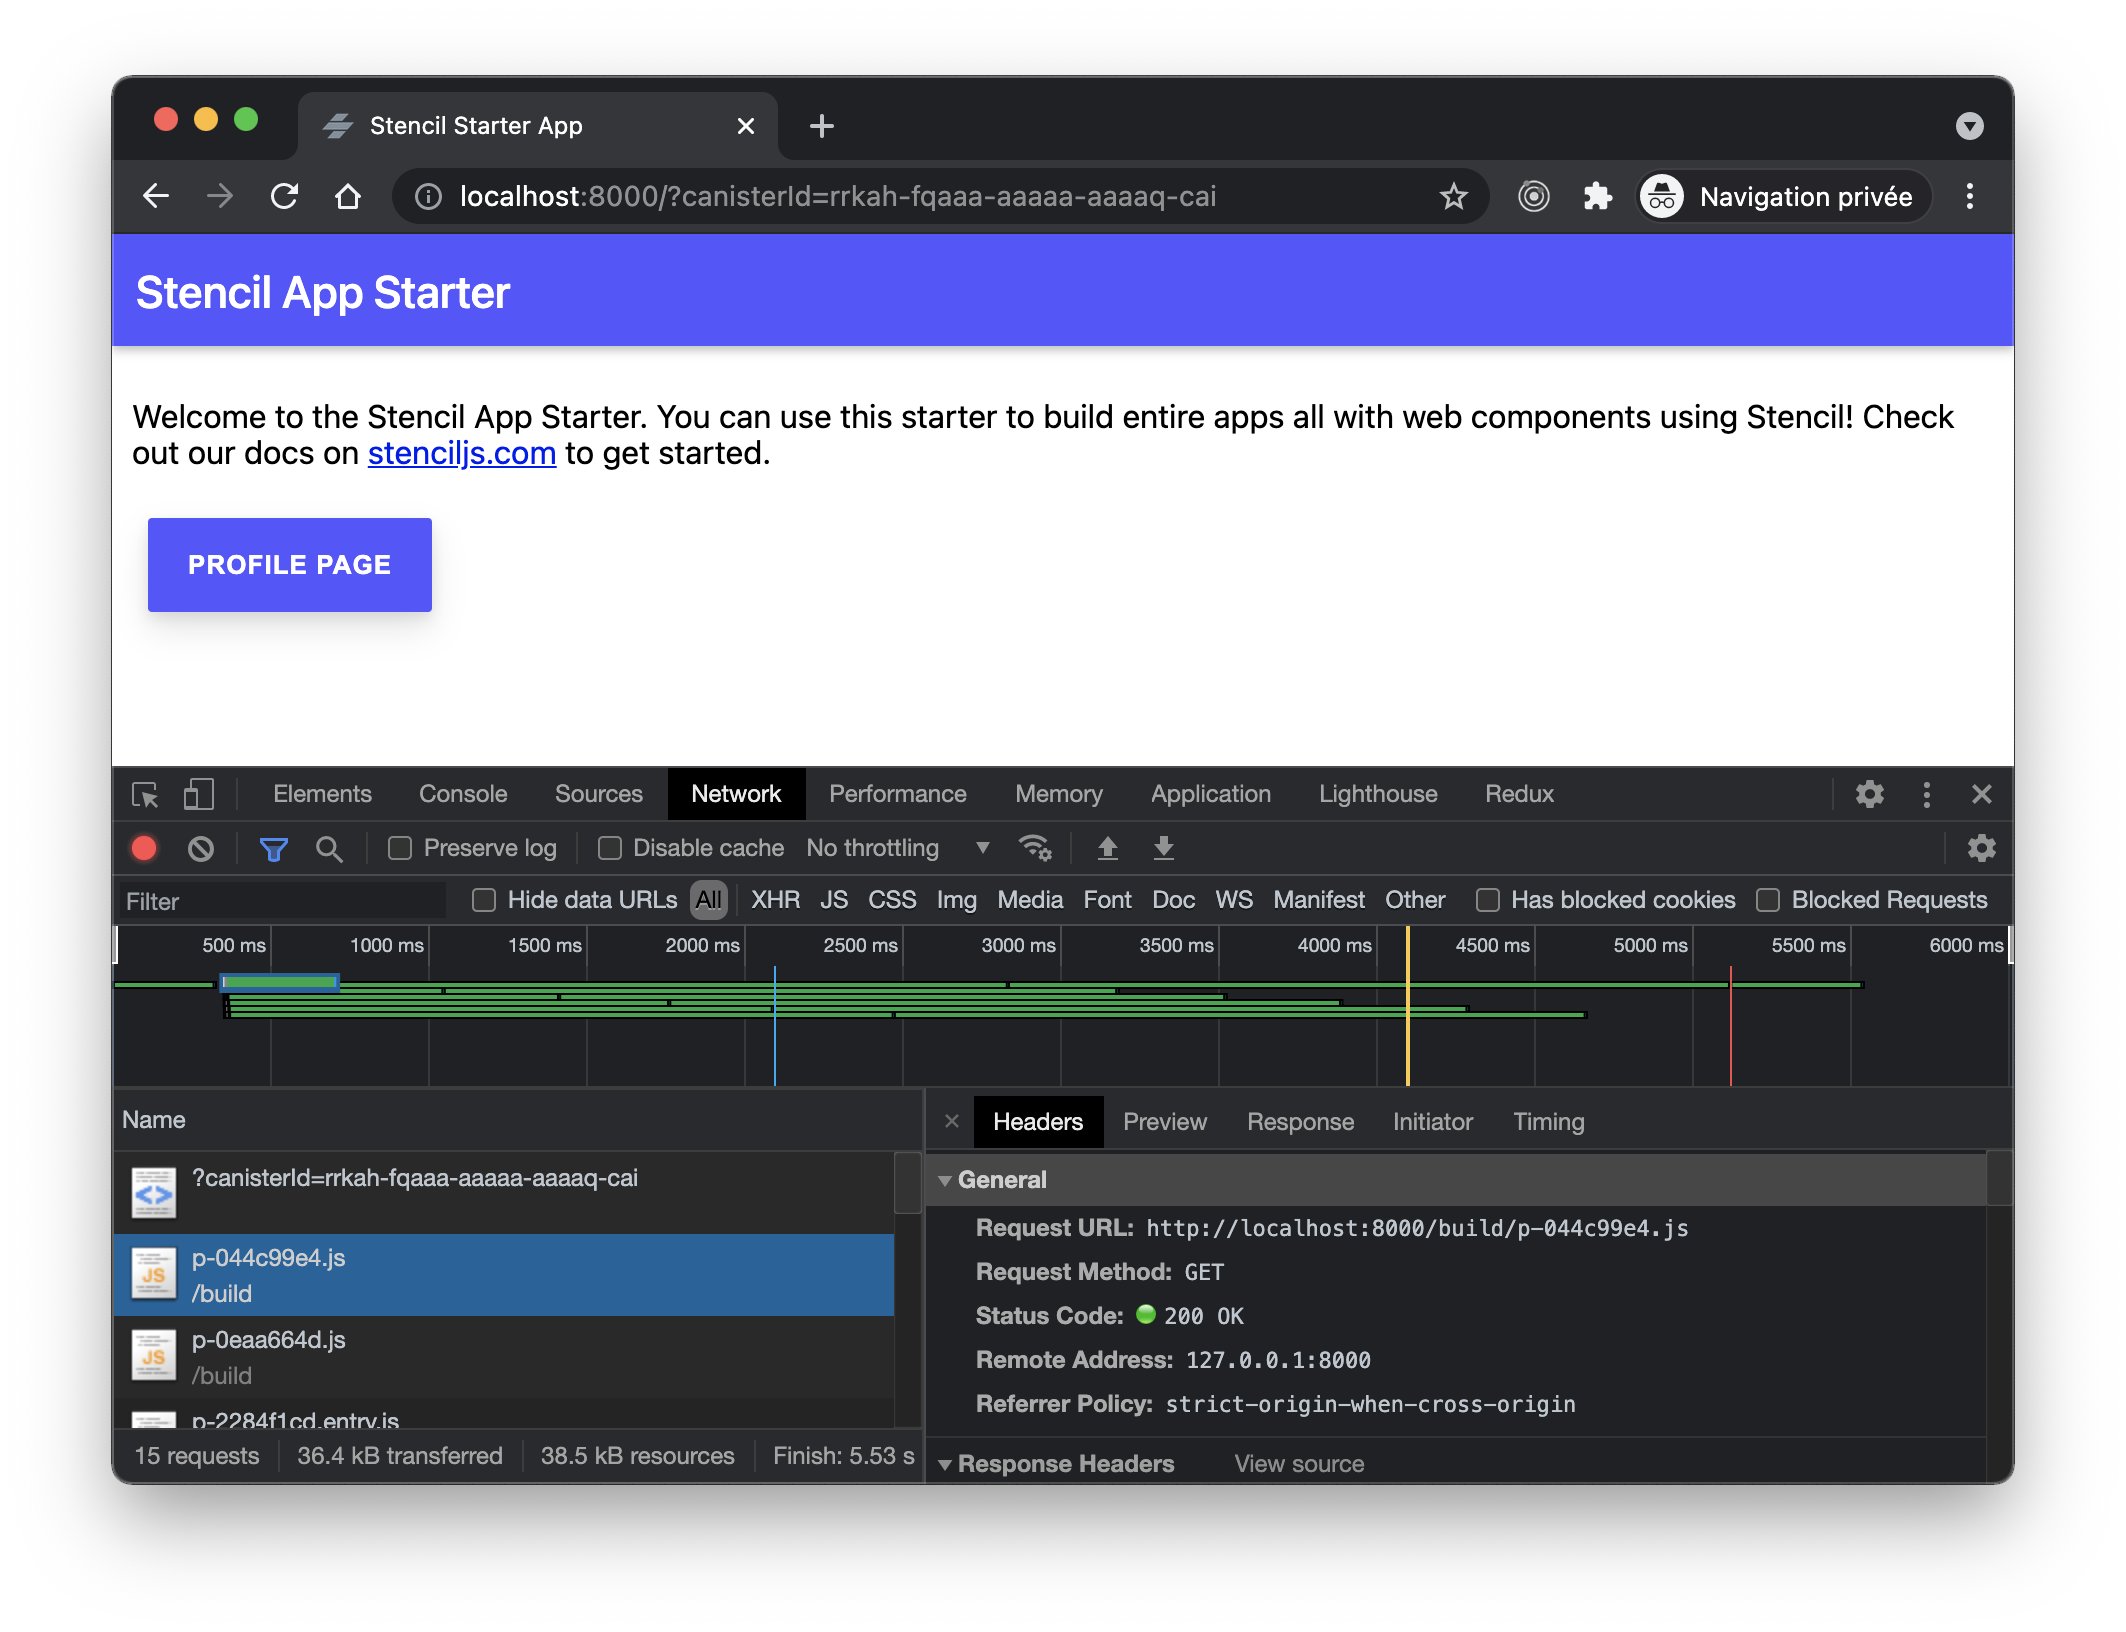Open the Redux tab
2126x1632 pixels.
click(1519, 794)
